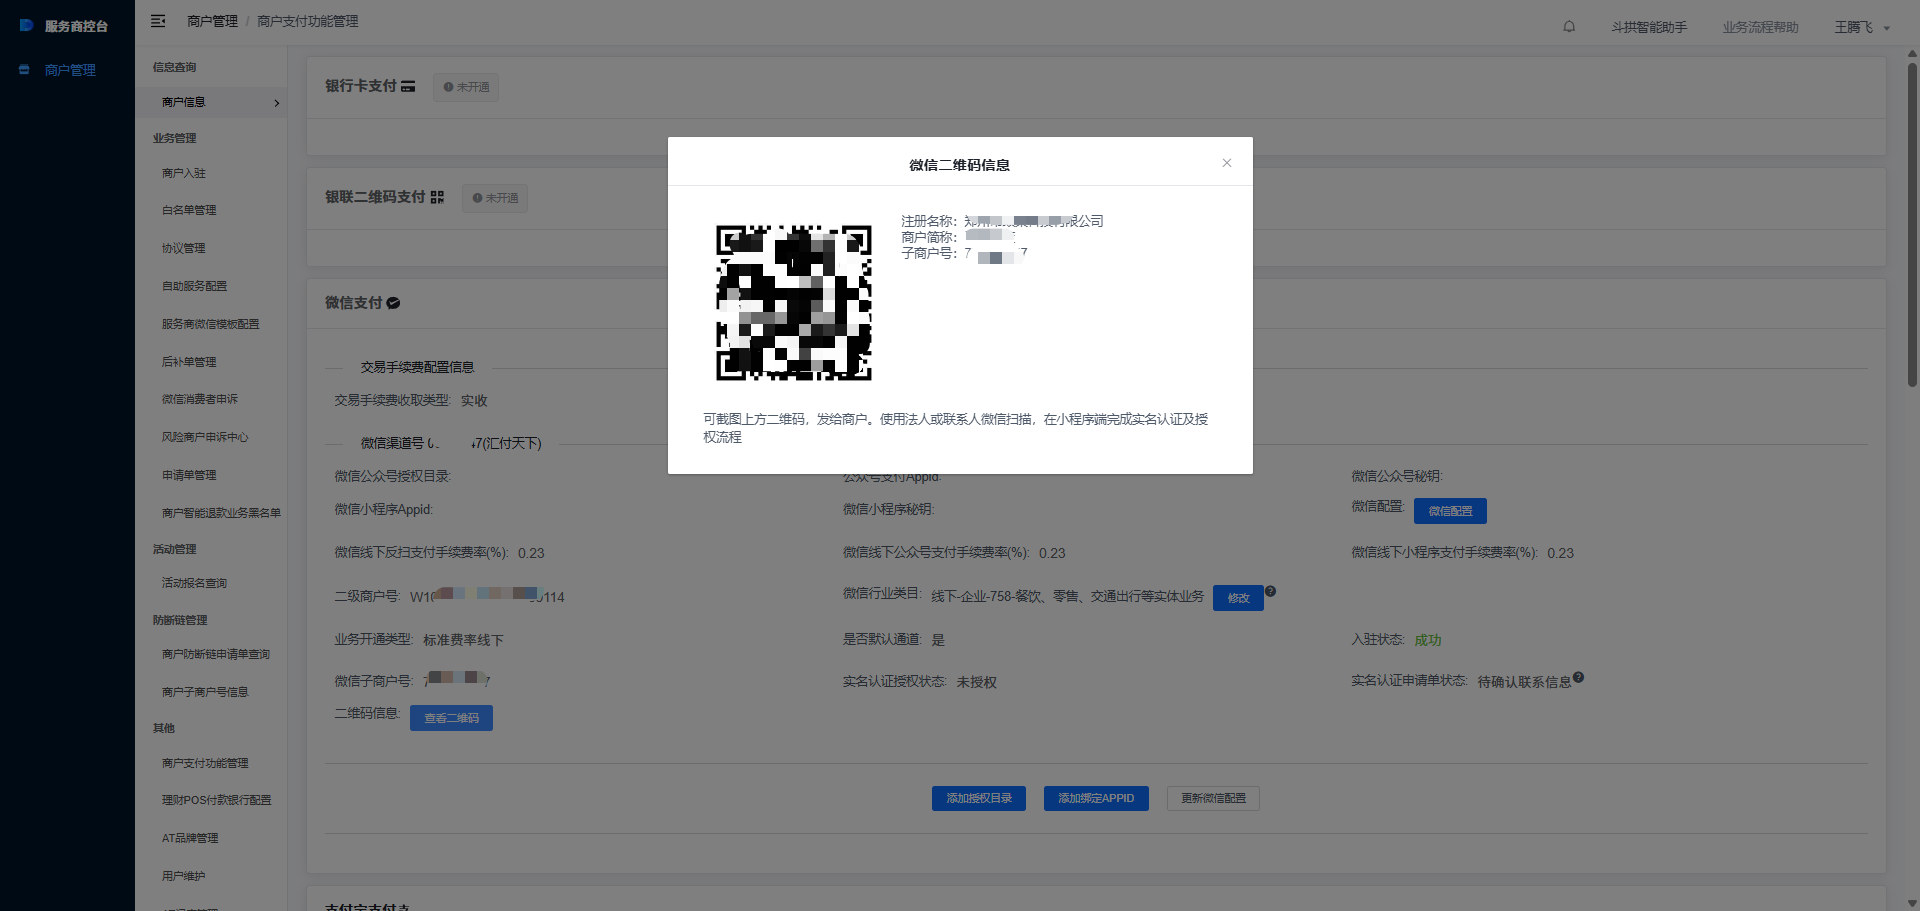Screen dimensions: 1920x911
Task: Click QR icon beside 银联二维码支付
Action: tap(437, 198)
